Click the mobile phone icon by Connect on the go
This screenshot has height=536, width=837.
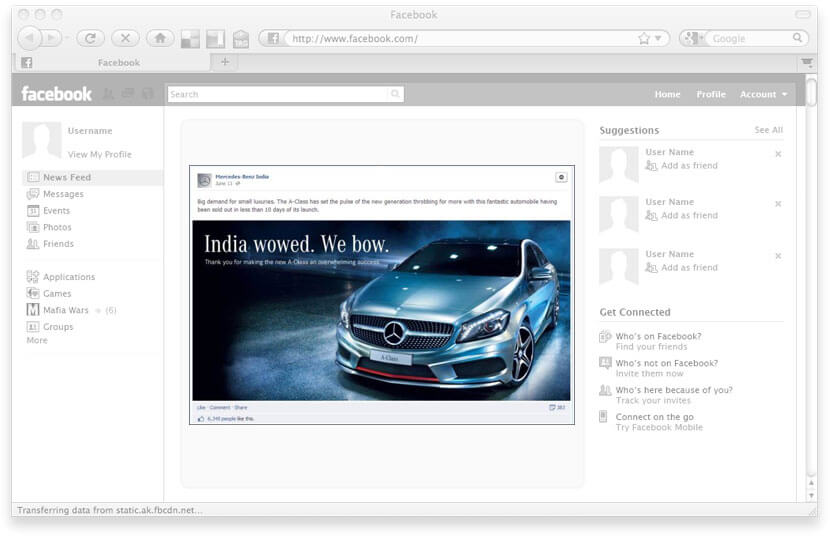coord(603,416)
